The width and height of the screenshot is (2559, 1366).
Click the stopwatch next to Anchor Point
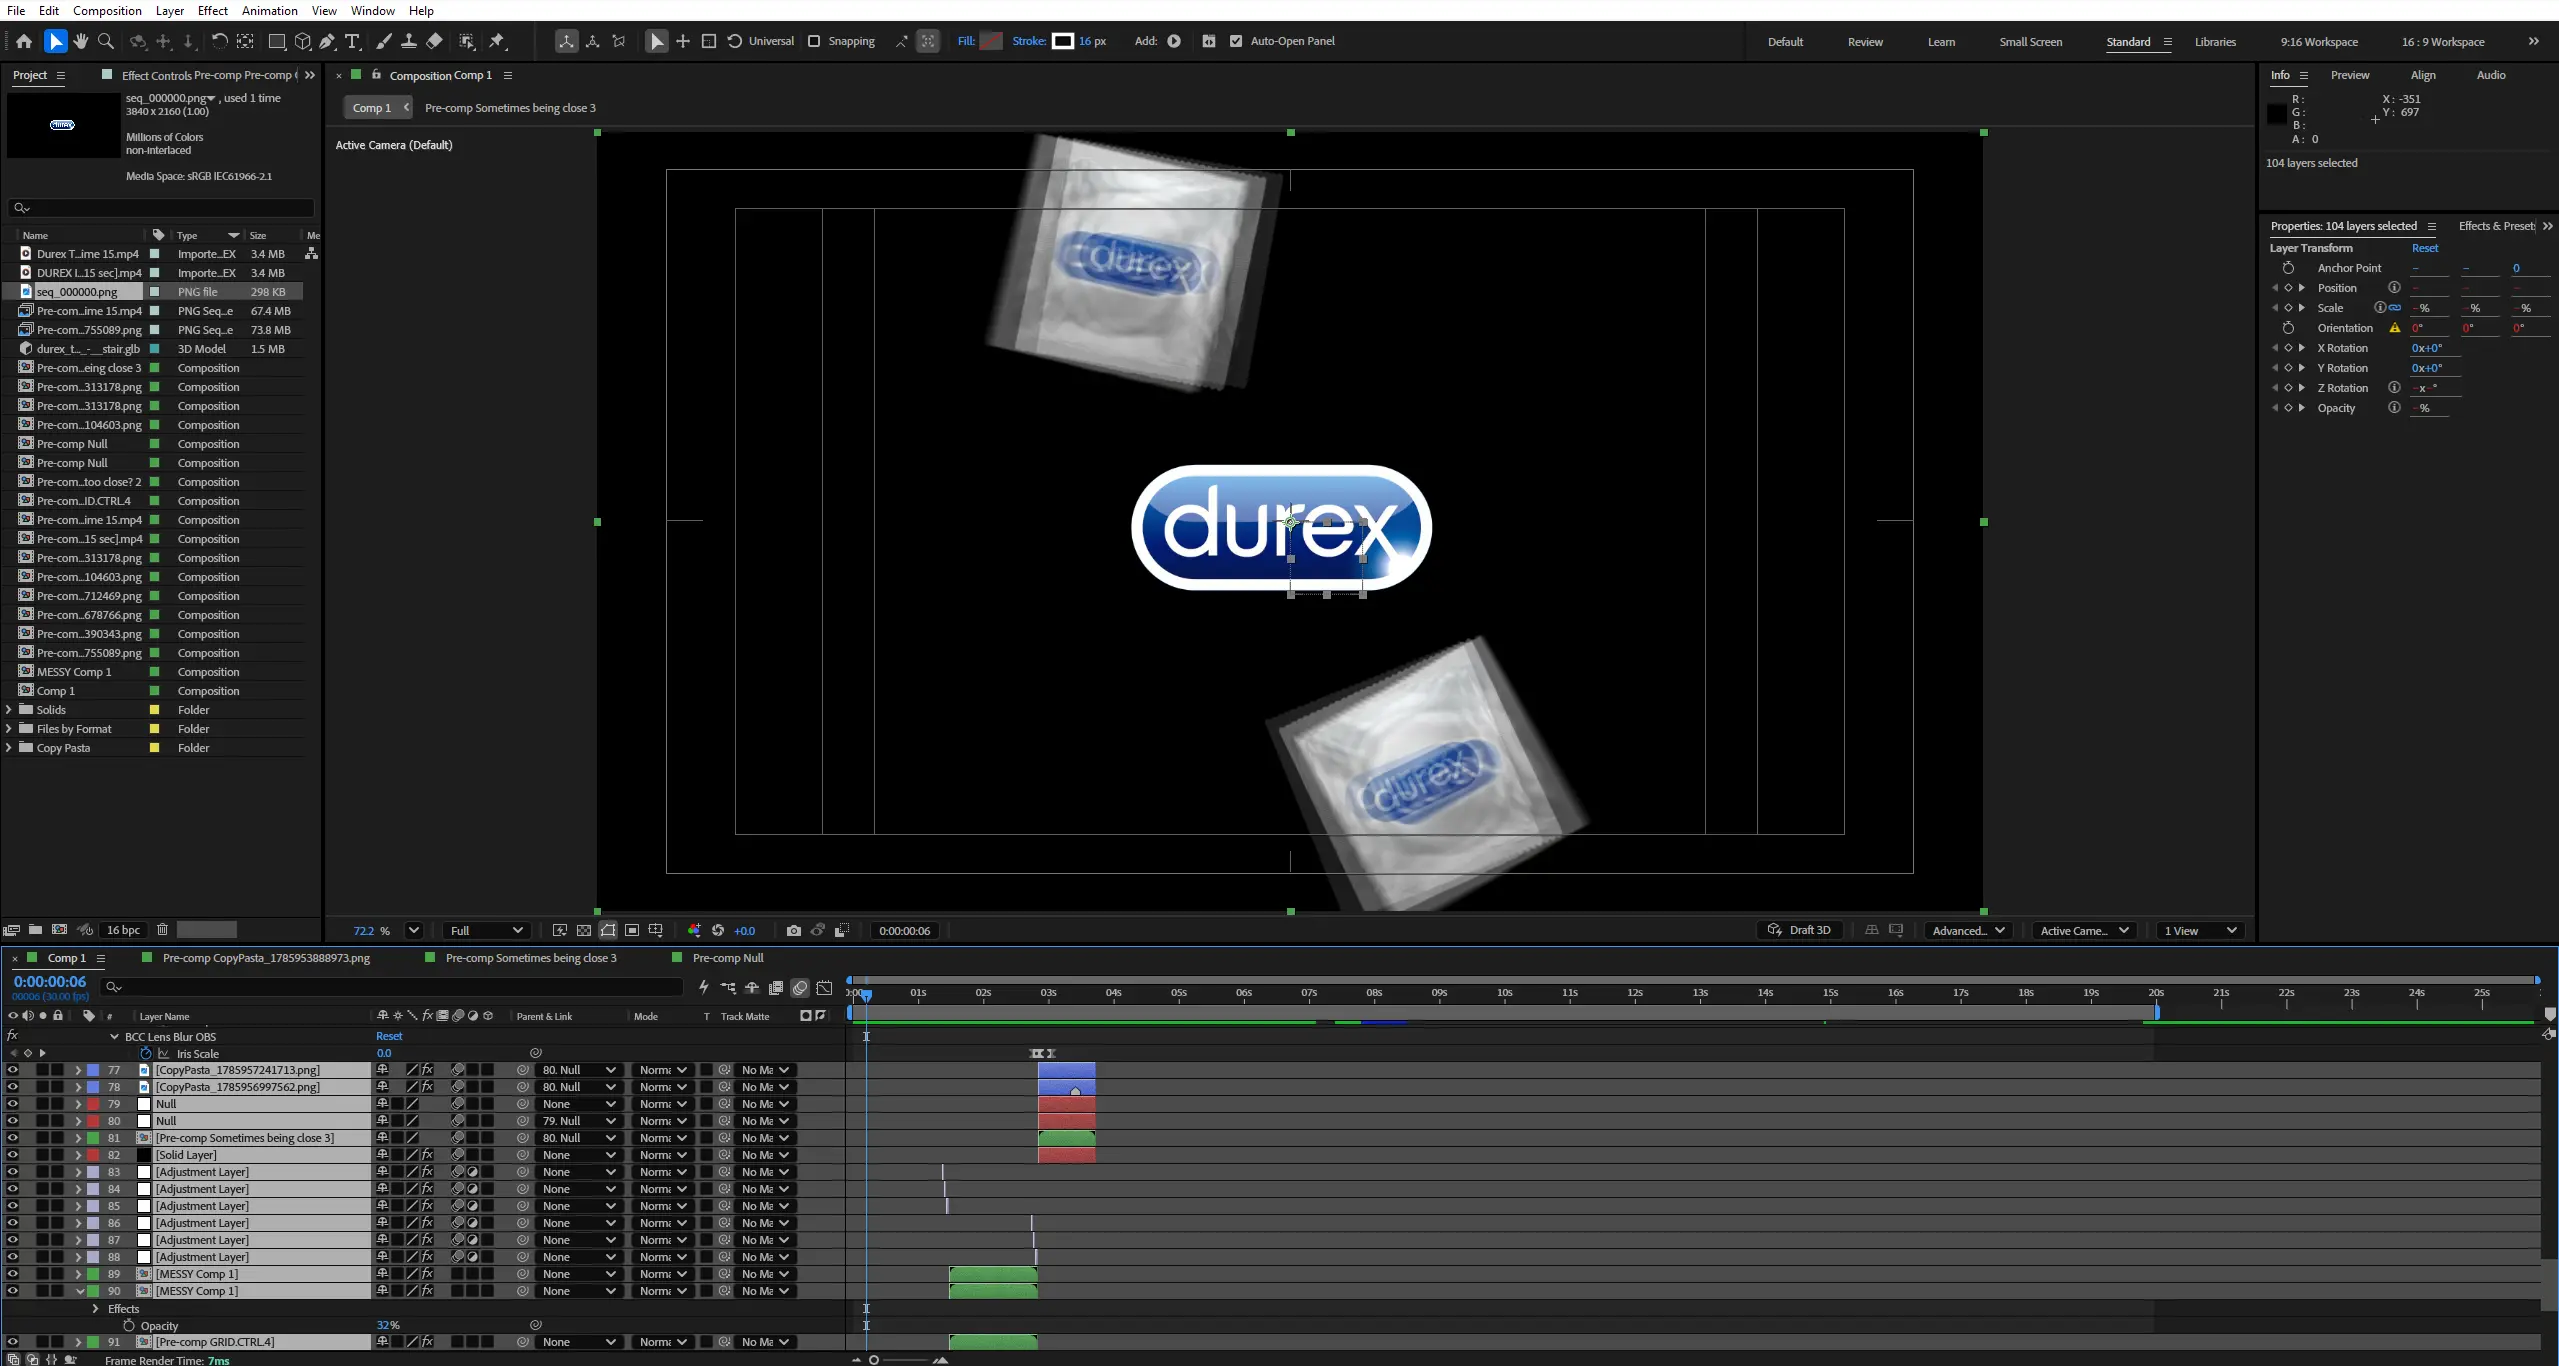(x=2288, y=268)
